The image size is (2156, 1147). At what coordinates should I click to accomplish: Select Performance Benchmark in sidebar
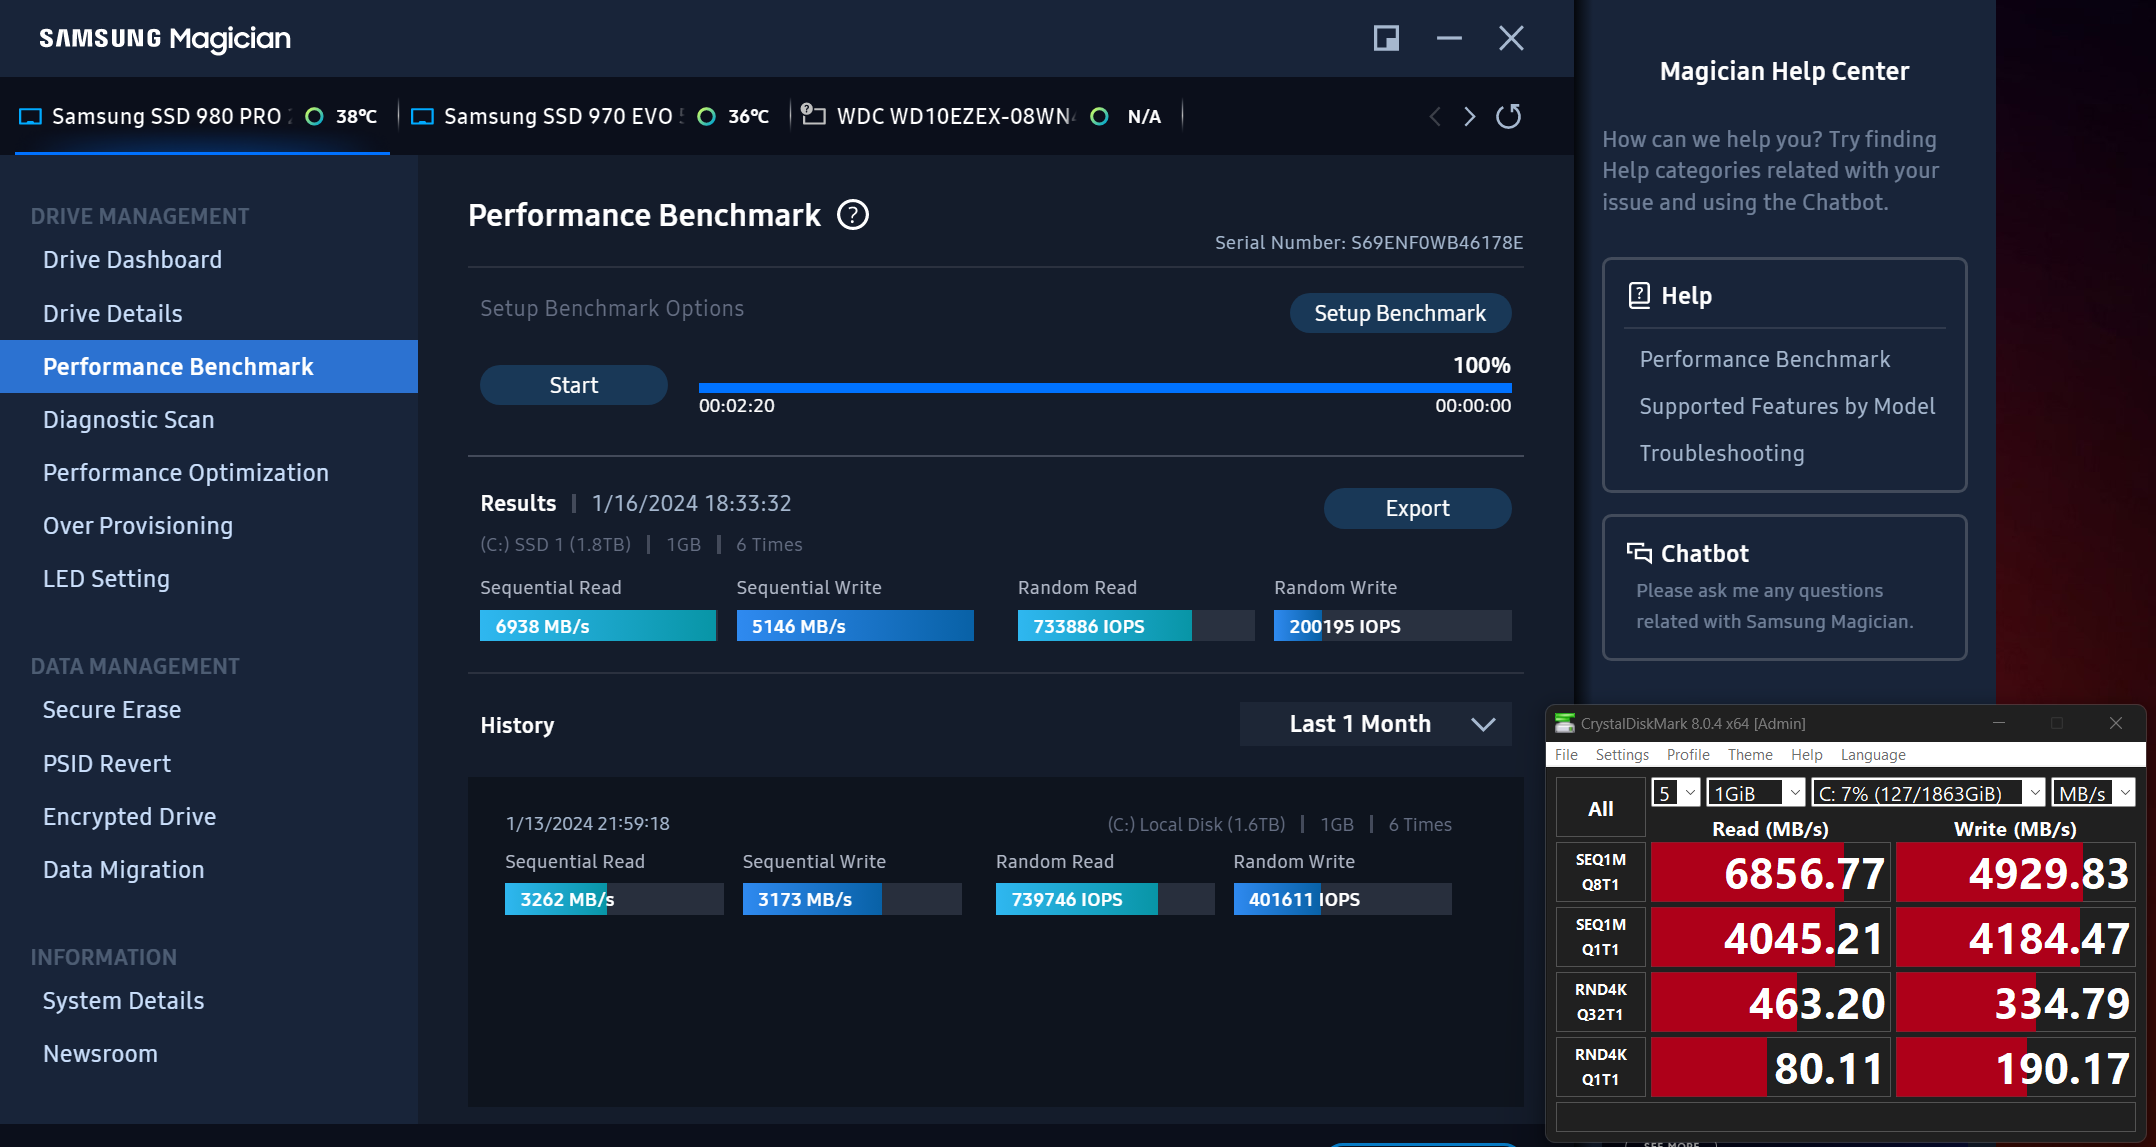click(x=209, y=367)
